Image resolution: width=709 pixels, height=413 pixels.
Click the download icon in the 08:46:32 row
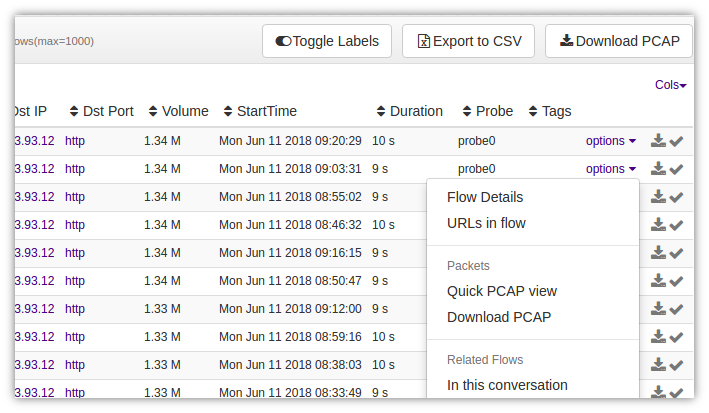[x=658, y=225]
